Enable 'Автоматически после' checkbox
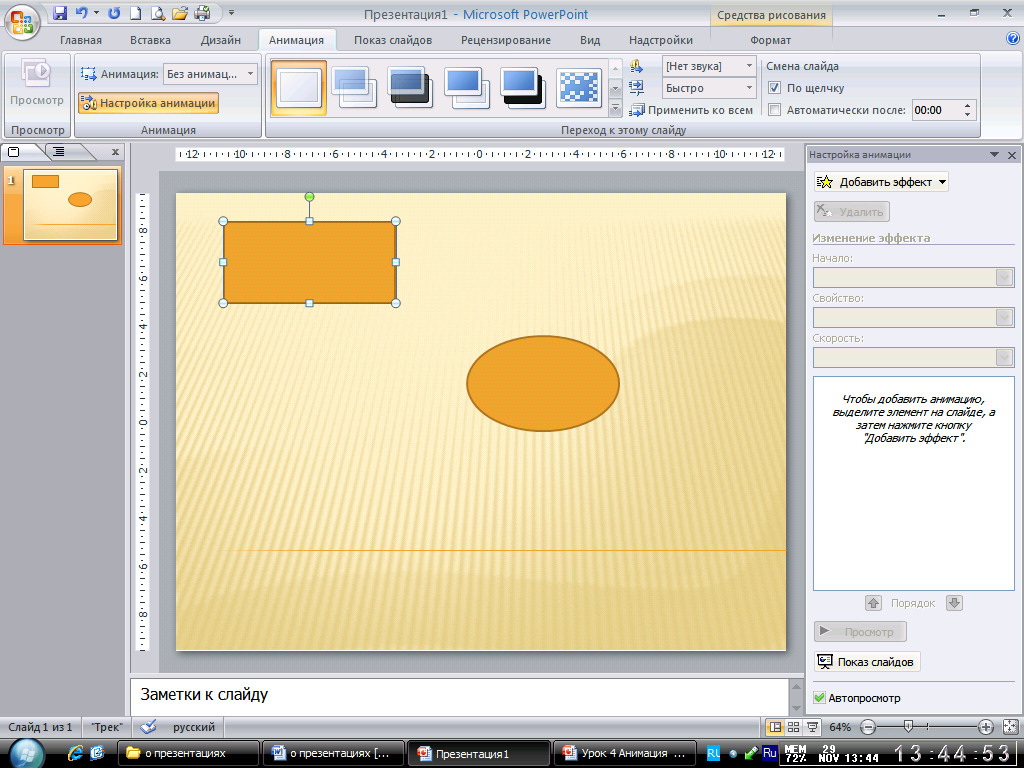This screenshot has width=1024, height=768. tap(775, 110)
